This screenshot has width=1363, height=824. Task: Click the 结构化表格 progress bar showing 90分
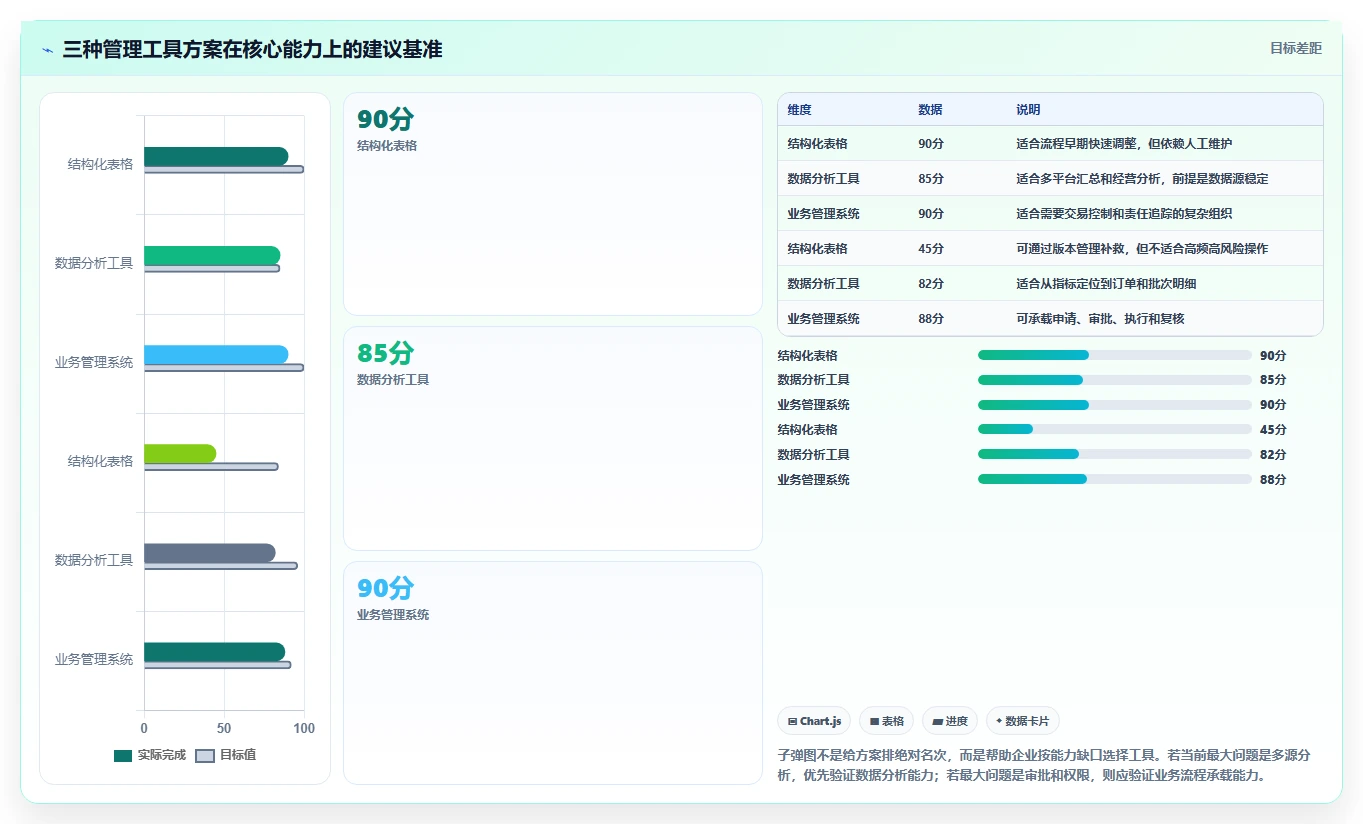click(1115, 355)
